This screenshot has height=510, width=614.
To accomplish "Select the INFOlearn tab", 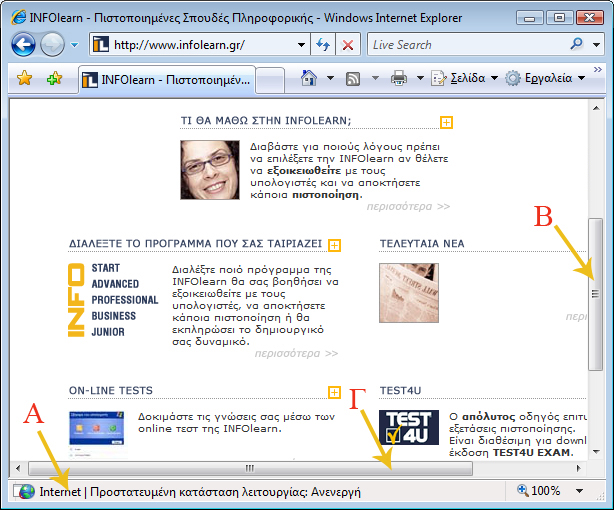I will (x=167, y=80).
